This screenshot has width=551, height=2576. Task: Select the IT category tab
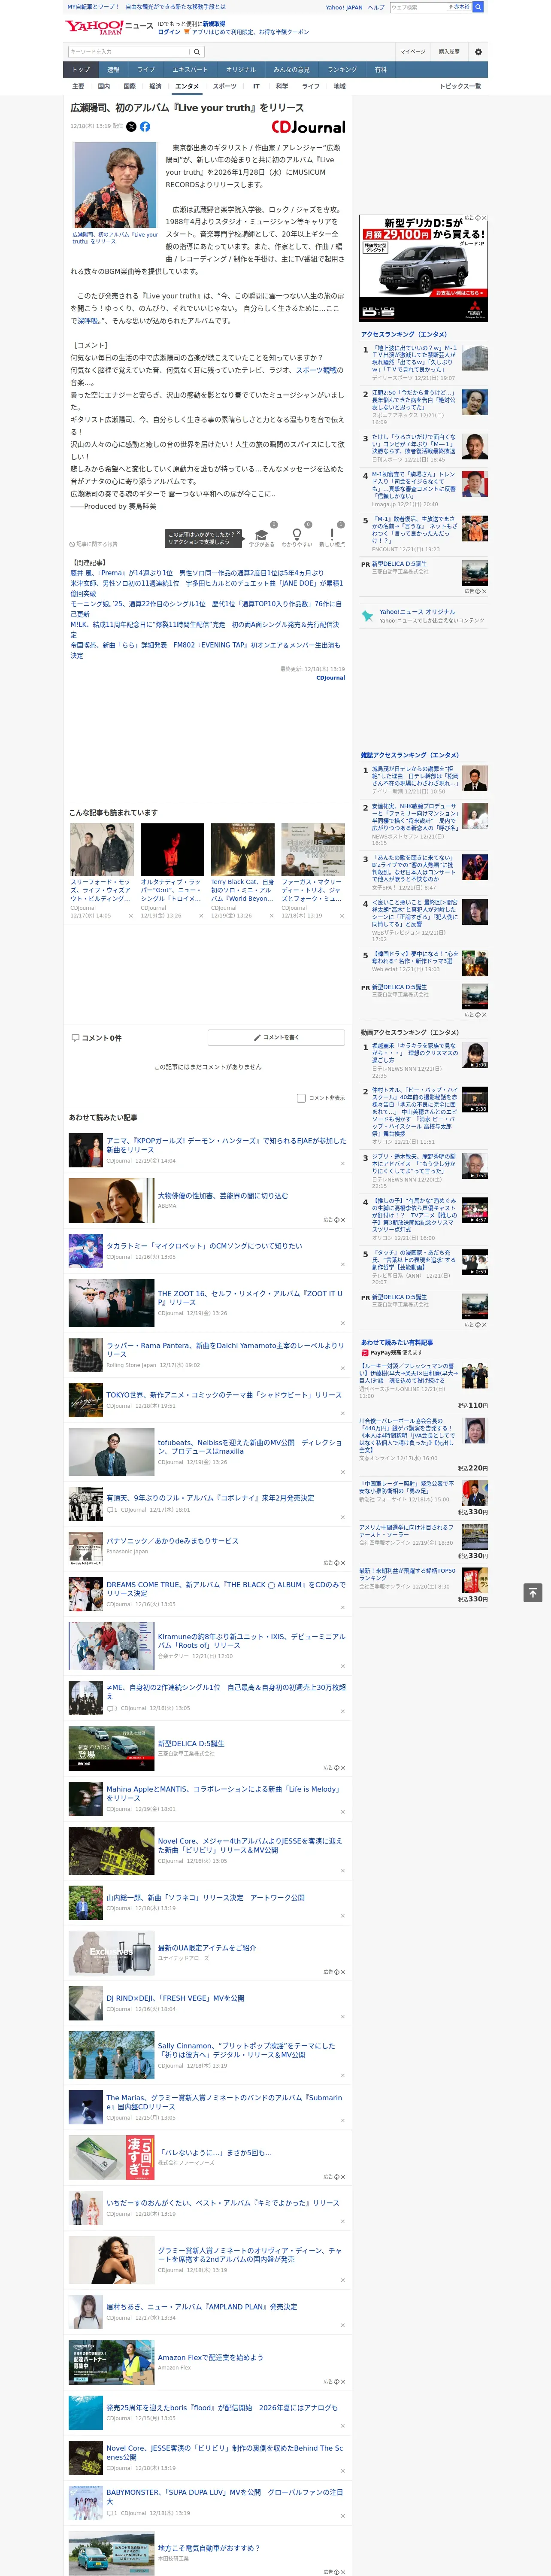click(x=256, y=86)
